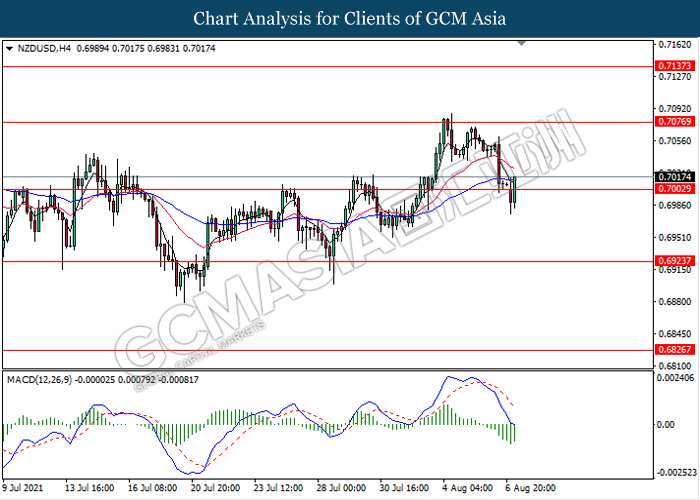Viewport: 700px width, 500px height.
Task: Click the 0.70560 price axis value
Action: (675, 141)
